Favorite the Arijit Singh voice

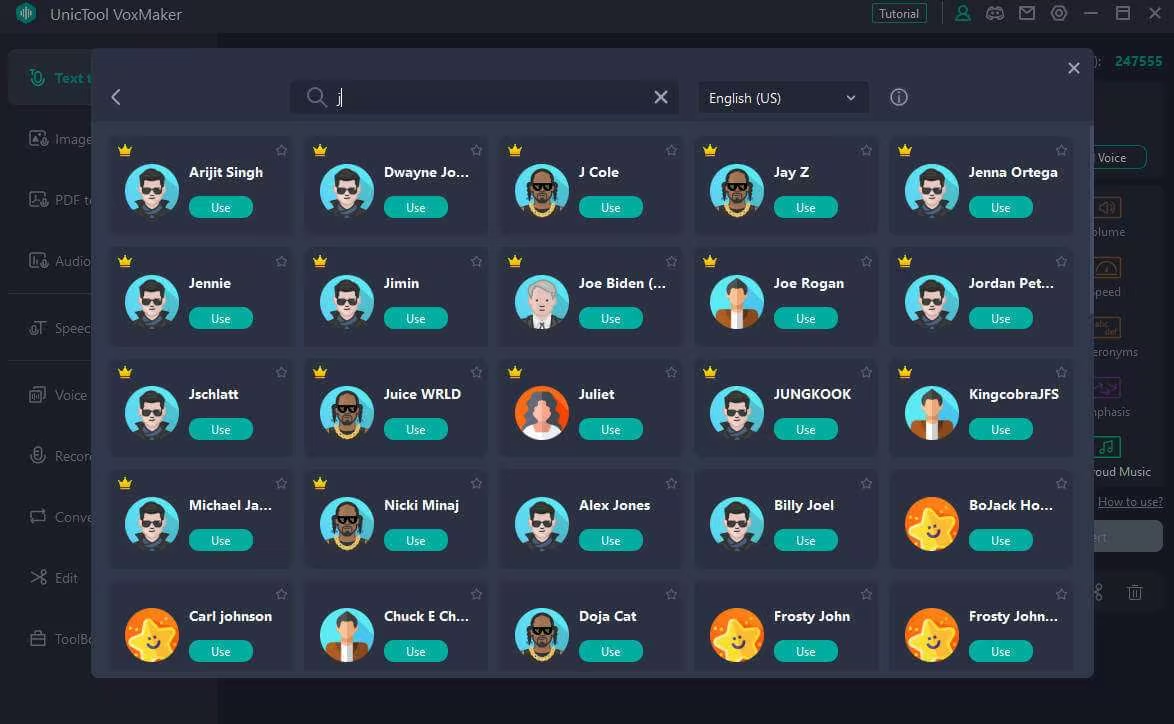(282, 150)
